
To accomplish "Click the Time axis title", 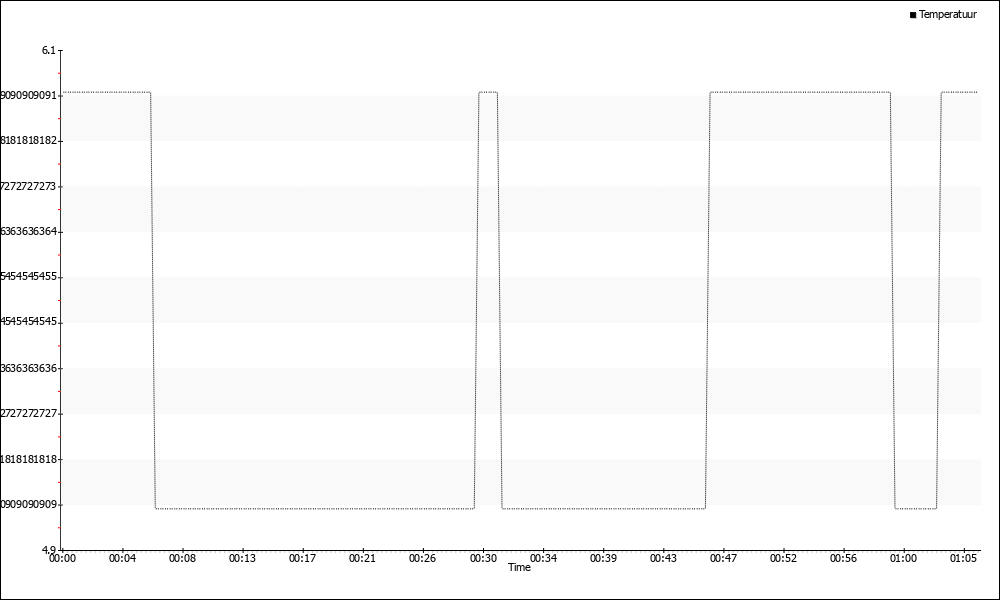I will tap(519, 567).
